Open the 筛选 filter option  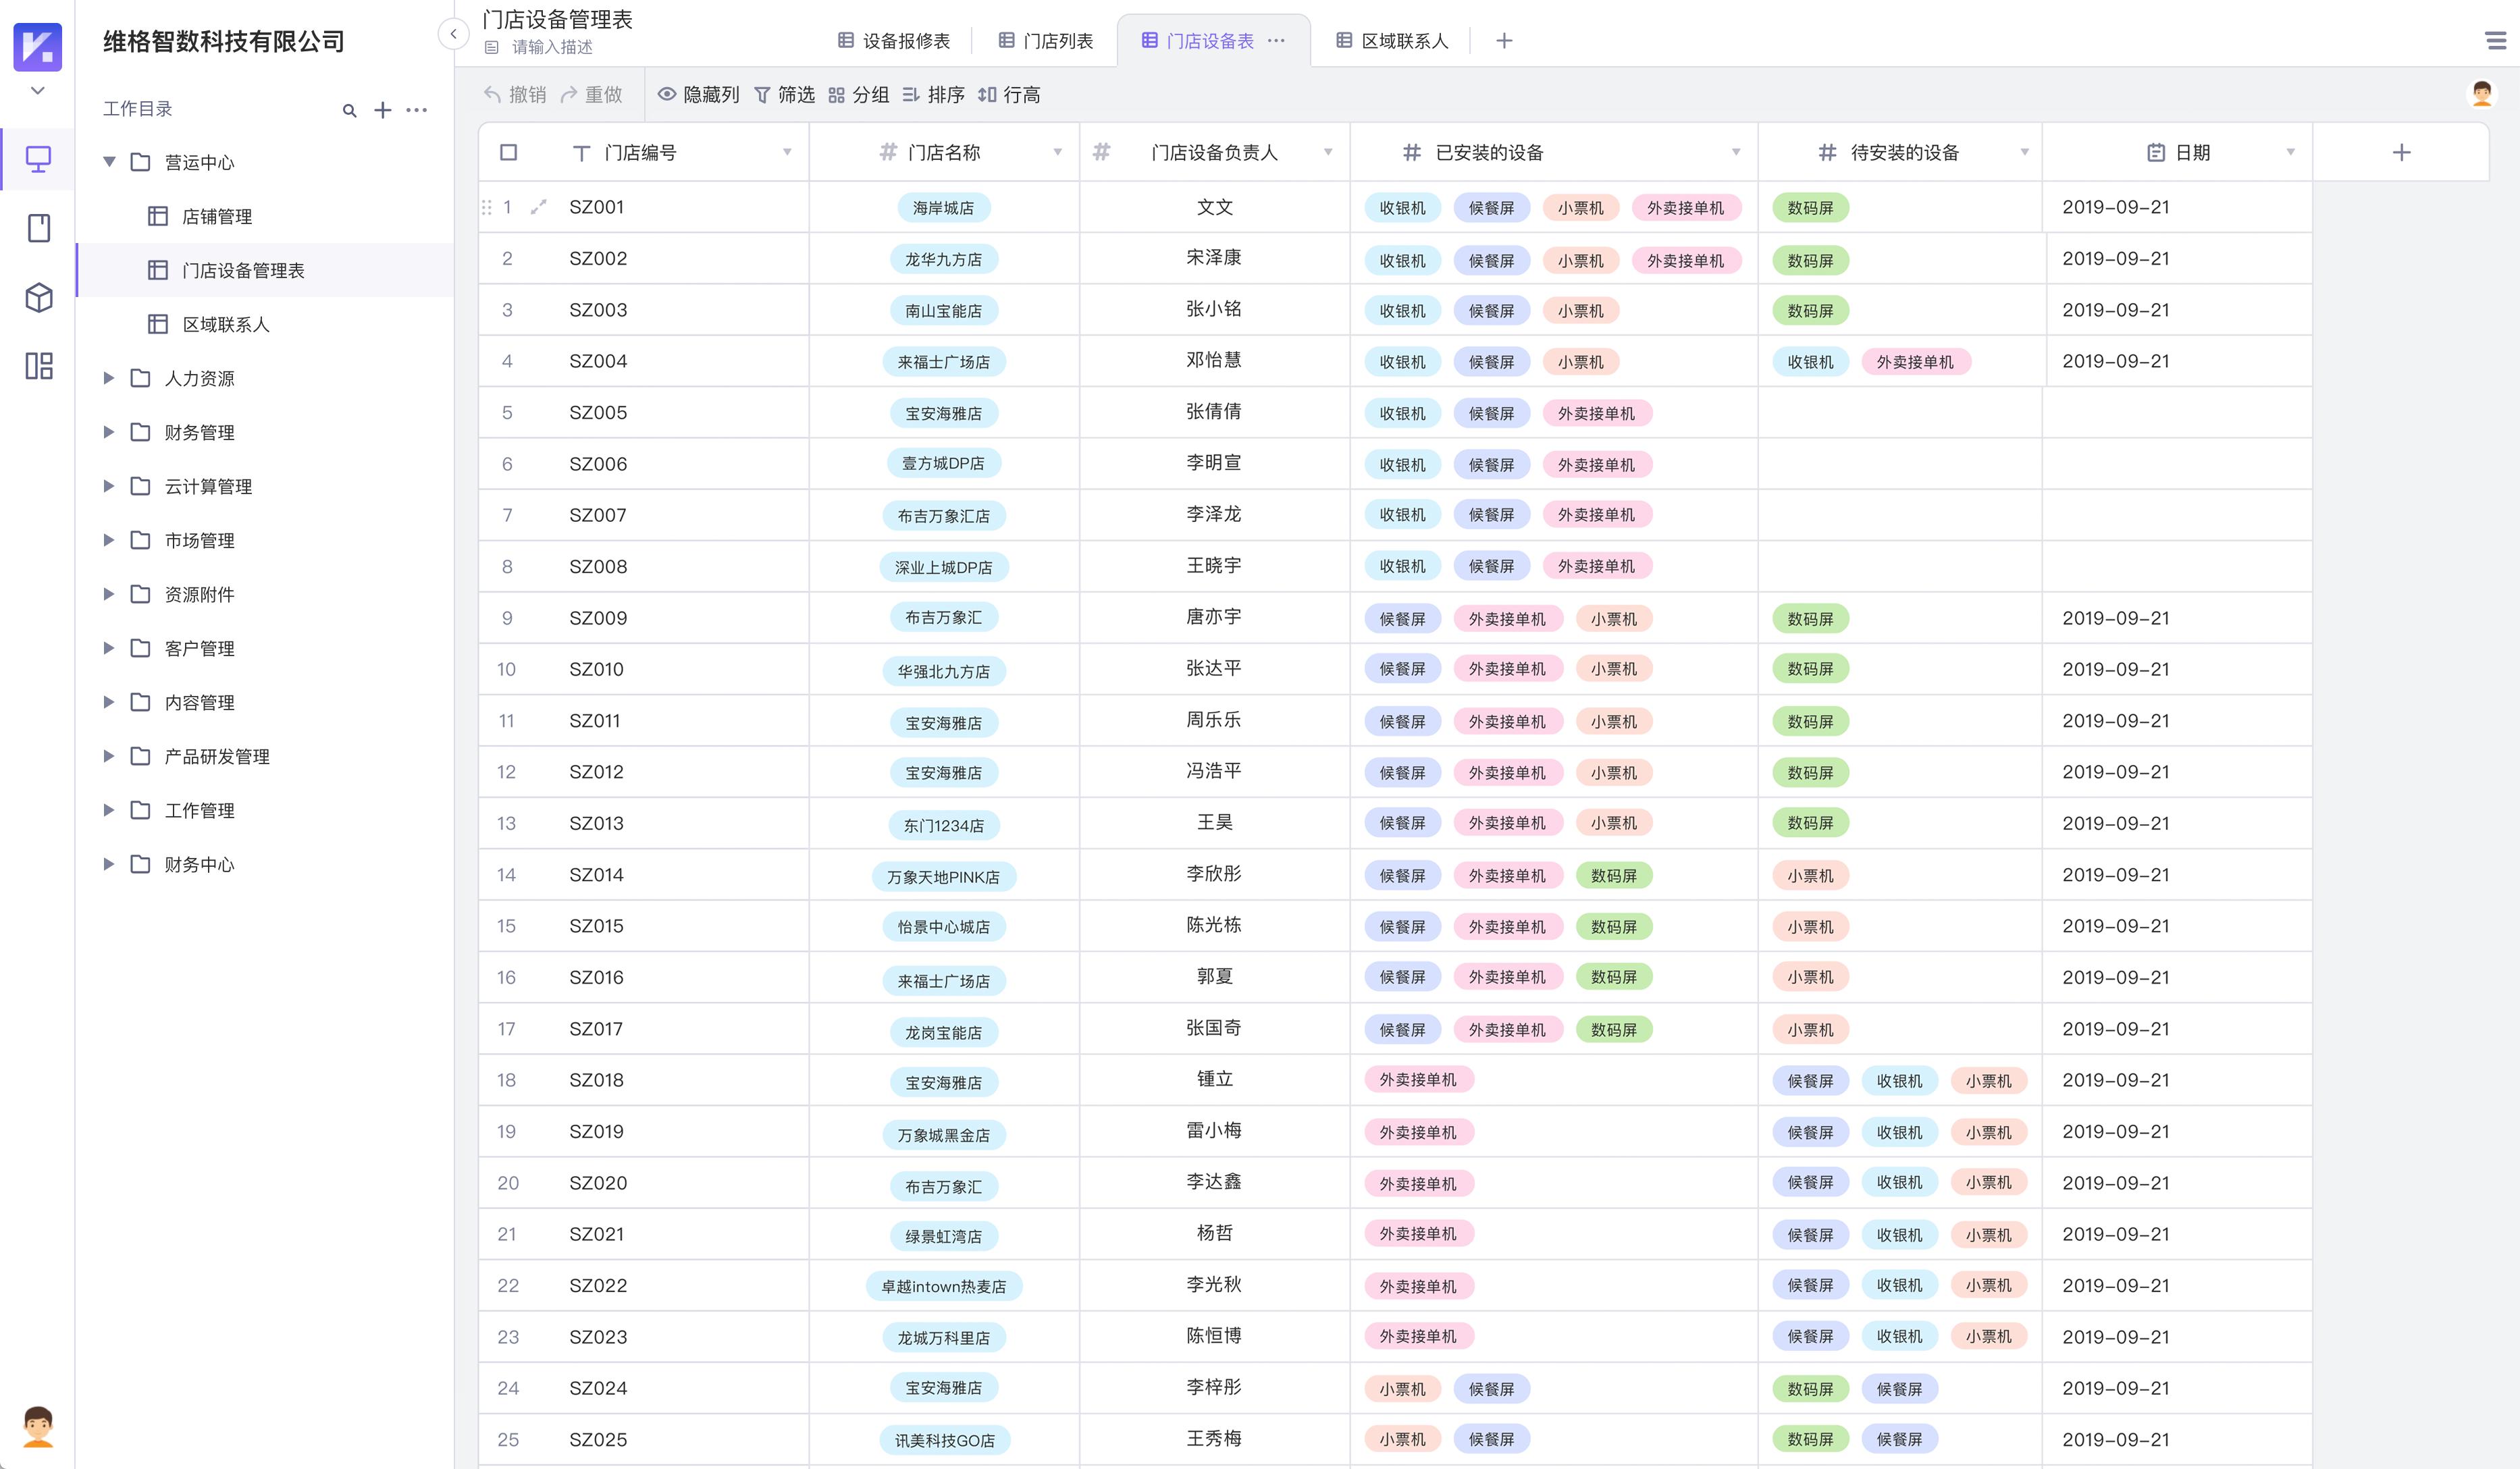pos(784,94)
